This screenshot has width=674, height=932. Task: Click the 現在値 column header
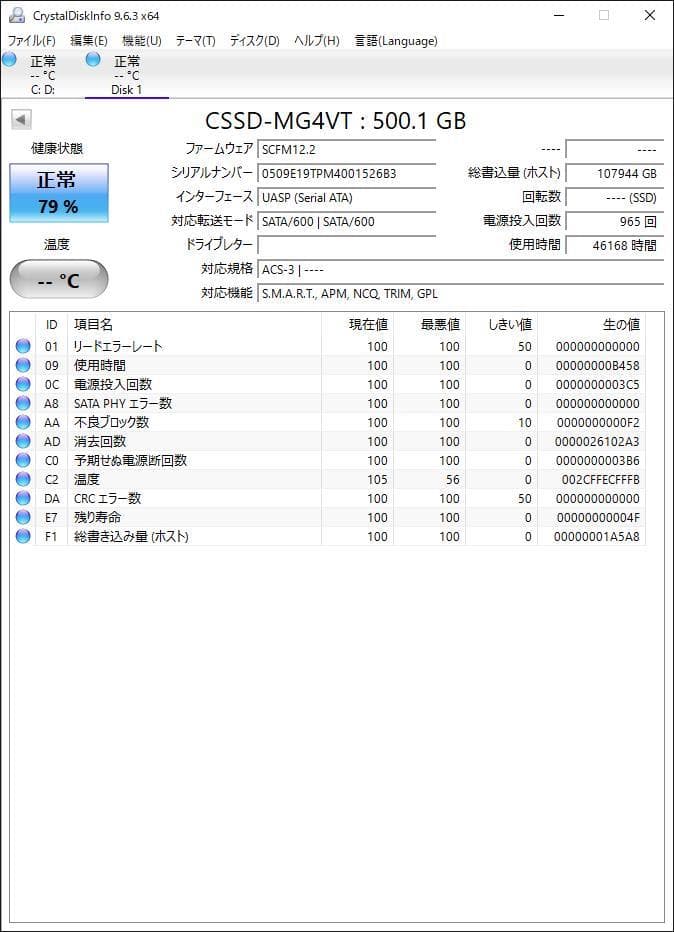pos(357,325)
